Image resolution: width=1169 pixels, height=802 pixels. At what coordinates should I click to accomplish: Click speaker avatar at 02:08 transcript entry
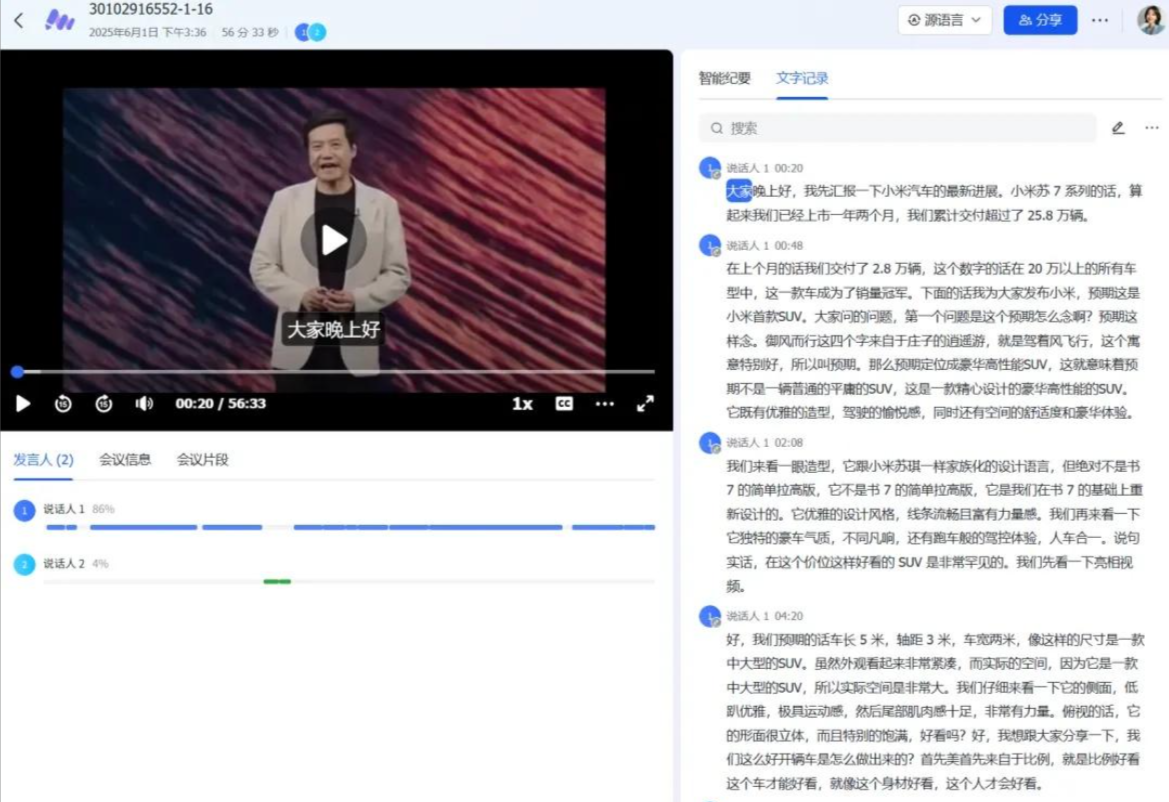pos(710,443)
